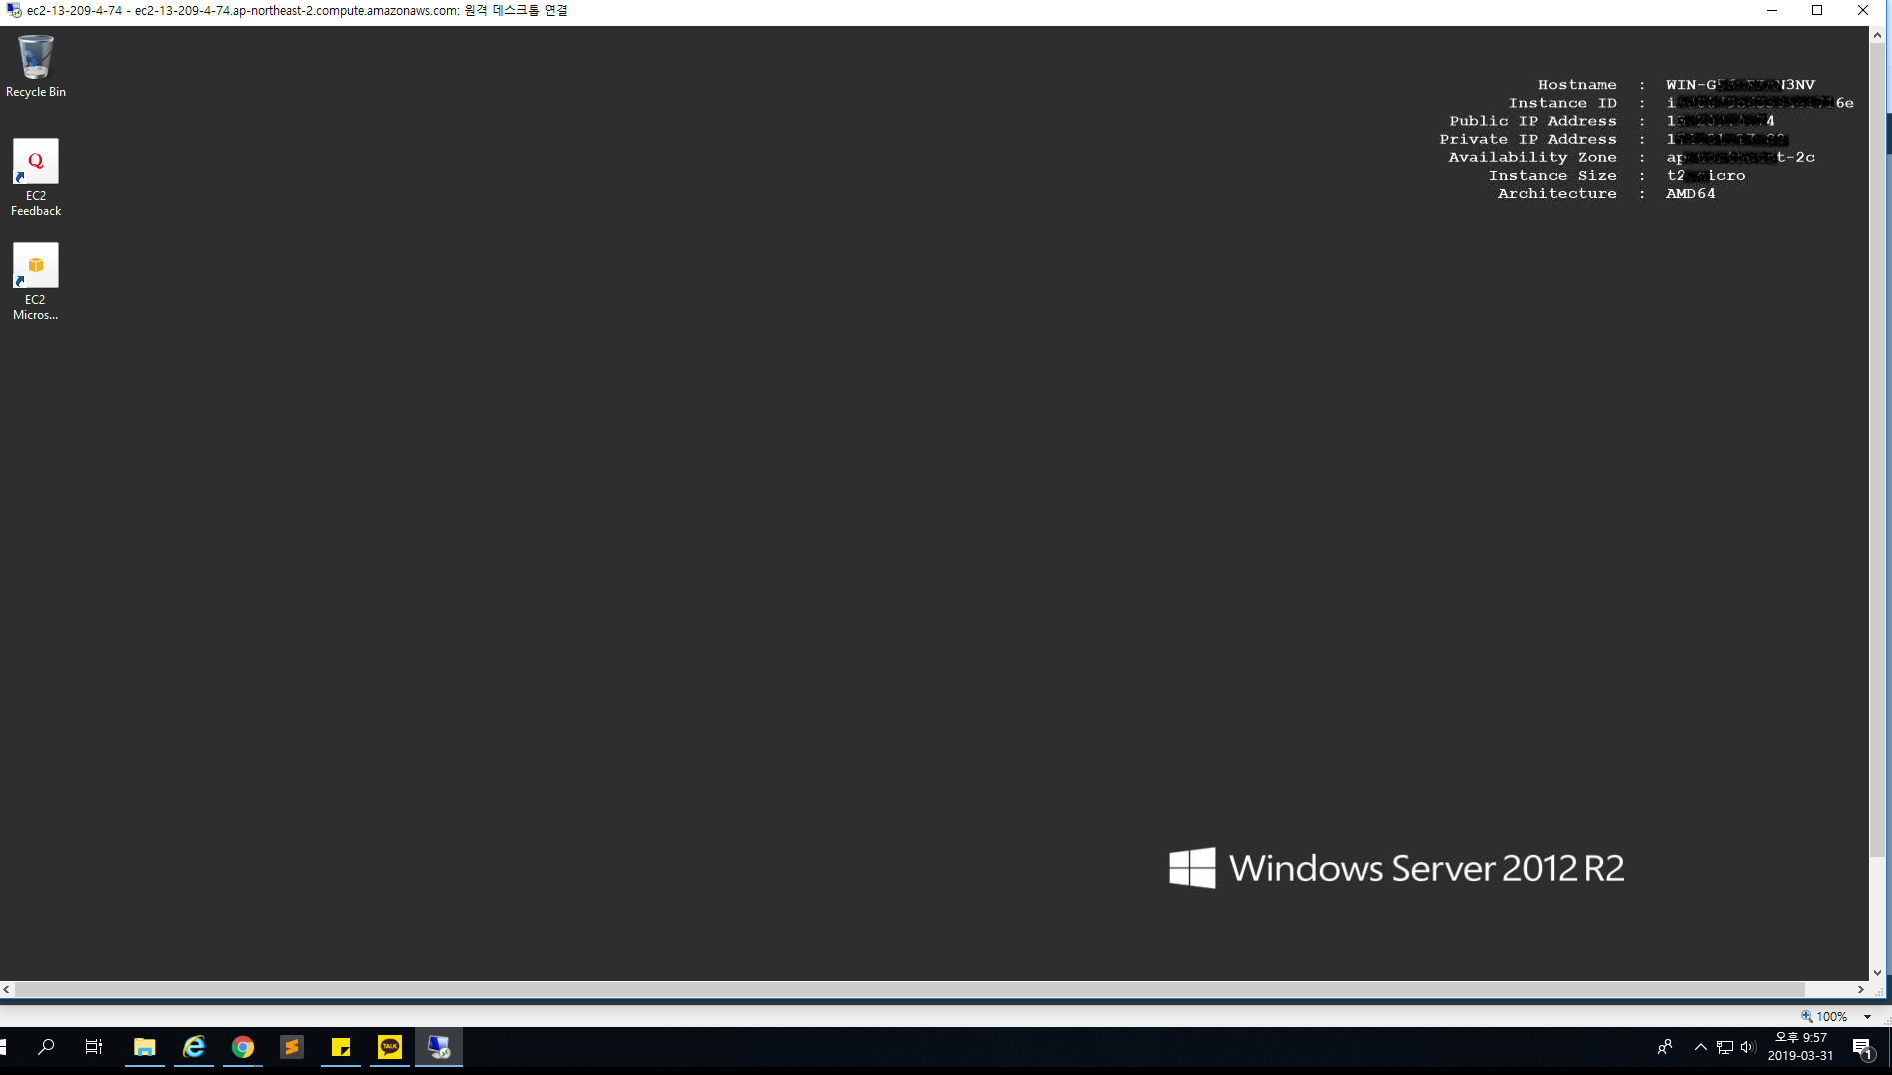Click the zoom magnifier icon beside 100%
Image resolution: width=1892 pixels, height=1075 pixels.
coord(1806,1016)
